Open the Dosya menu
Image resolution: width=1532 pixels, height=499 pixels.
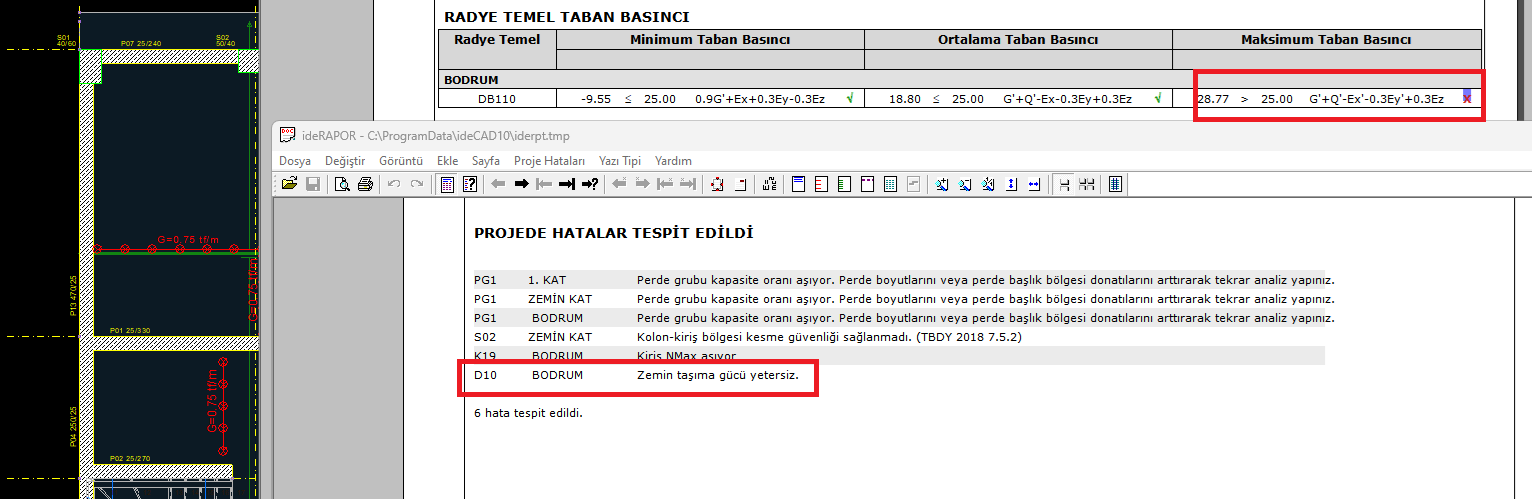tap(295, 161)
